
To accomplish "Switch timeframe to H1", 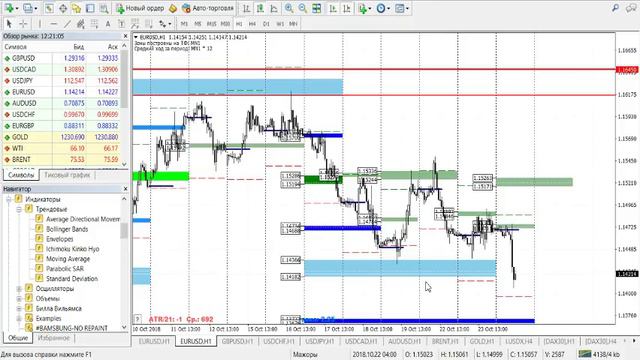I will tap(239, 24).
